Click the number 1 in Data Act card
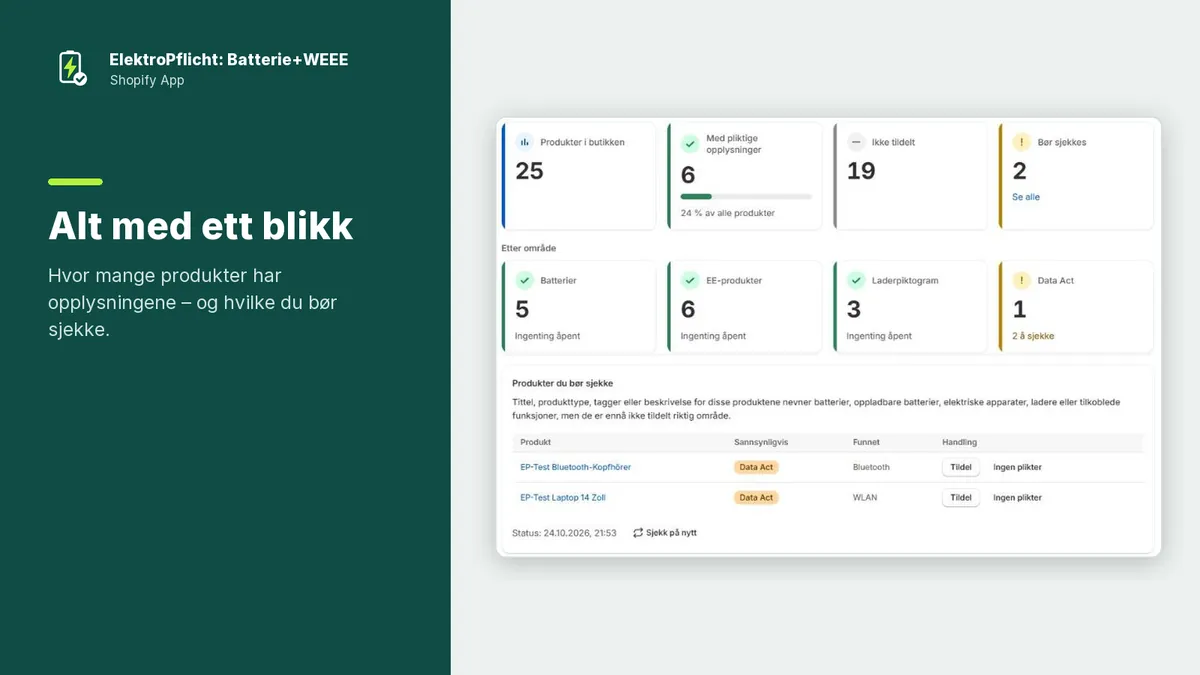The image size is (1200, 675). [x=1019, y=309]
